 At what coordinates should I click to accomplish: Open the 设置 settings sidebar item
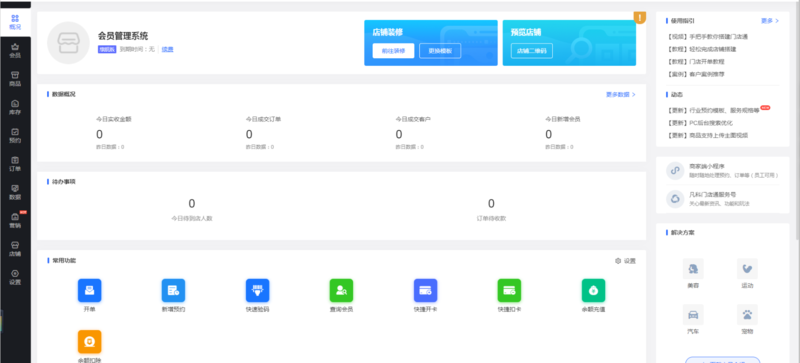(x=15, y=277)
